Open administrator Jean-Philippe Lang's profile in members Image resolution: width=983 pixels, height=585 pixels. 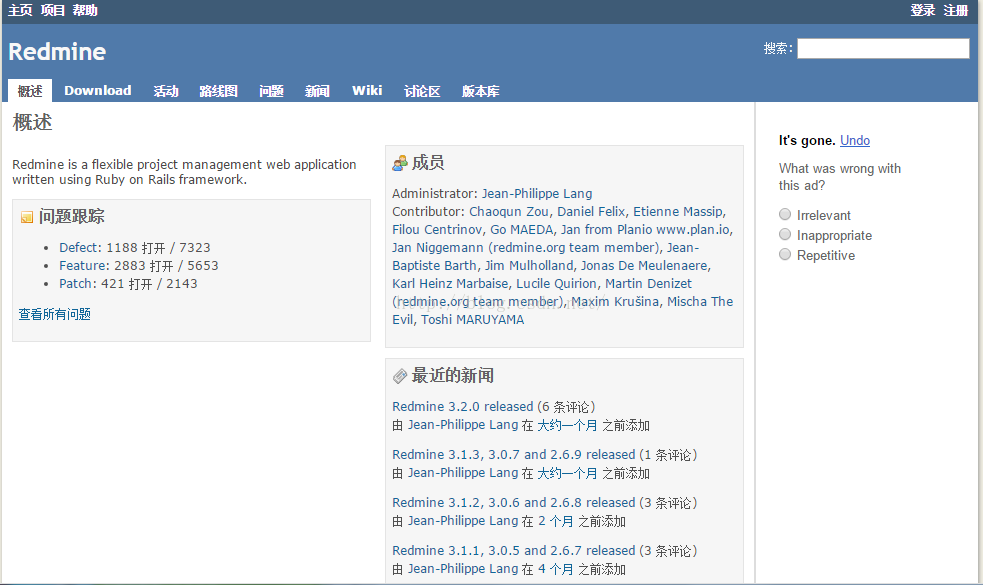tap(537, 194)
